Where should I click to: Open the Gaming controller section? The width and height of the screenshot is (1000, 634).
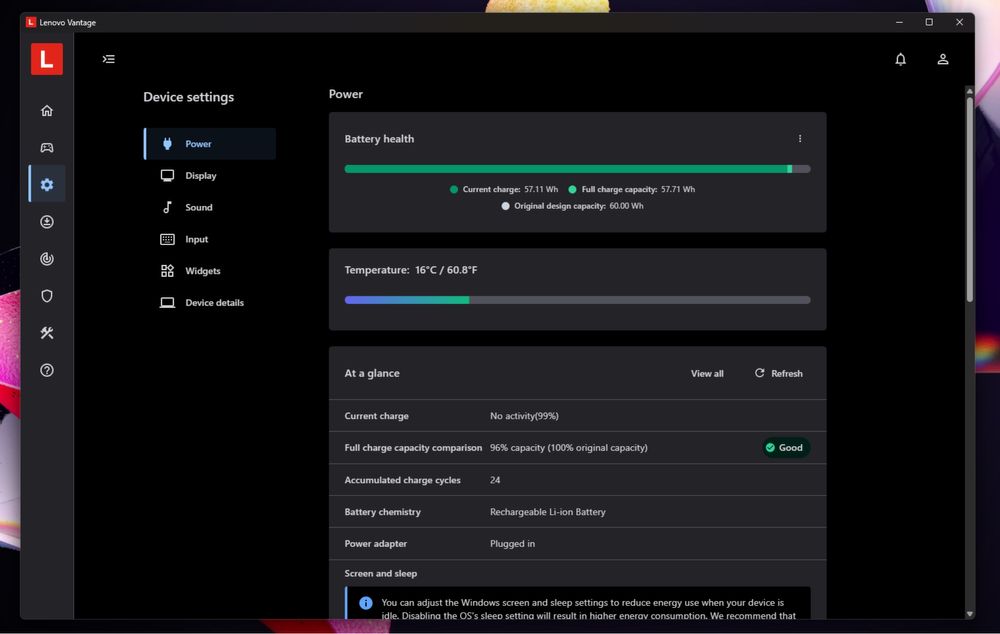click(x=47, y=147)
